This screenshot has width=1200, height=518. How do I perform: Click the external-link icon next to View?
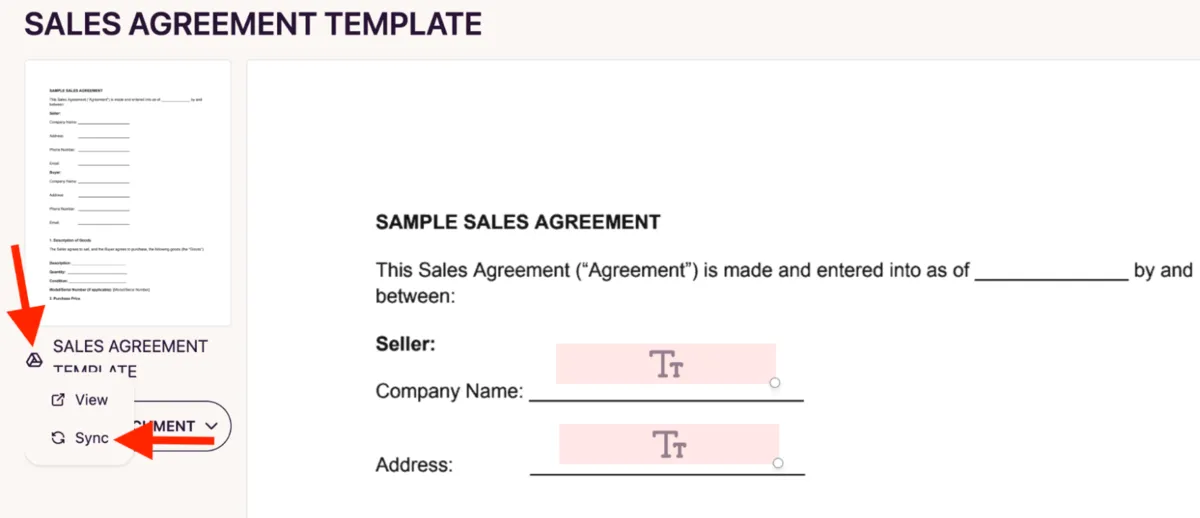(58, 400)
